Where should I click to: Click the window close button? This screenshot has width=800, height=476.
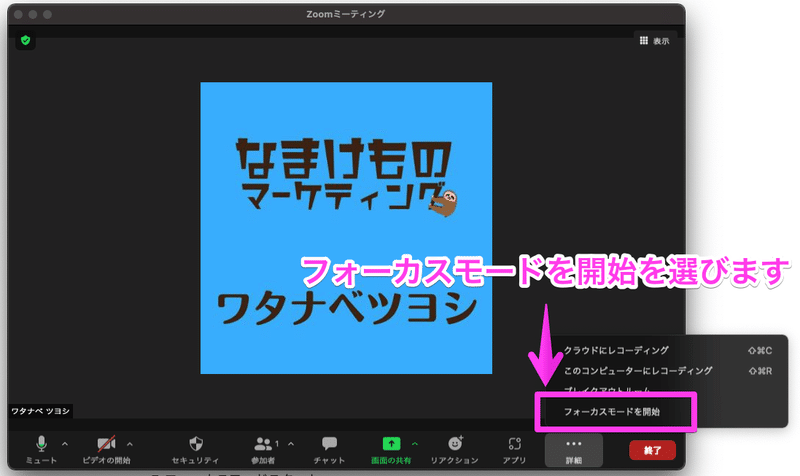pyautogui.click(x=18, y=14)
